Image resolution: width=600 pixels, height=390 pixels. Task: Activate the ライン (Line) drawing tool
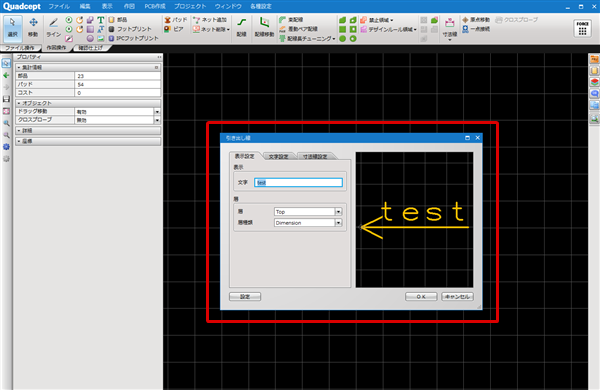click(54, 27)
